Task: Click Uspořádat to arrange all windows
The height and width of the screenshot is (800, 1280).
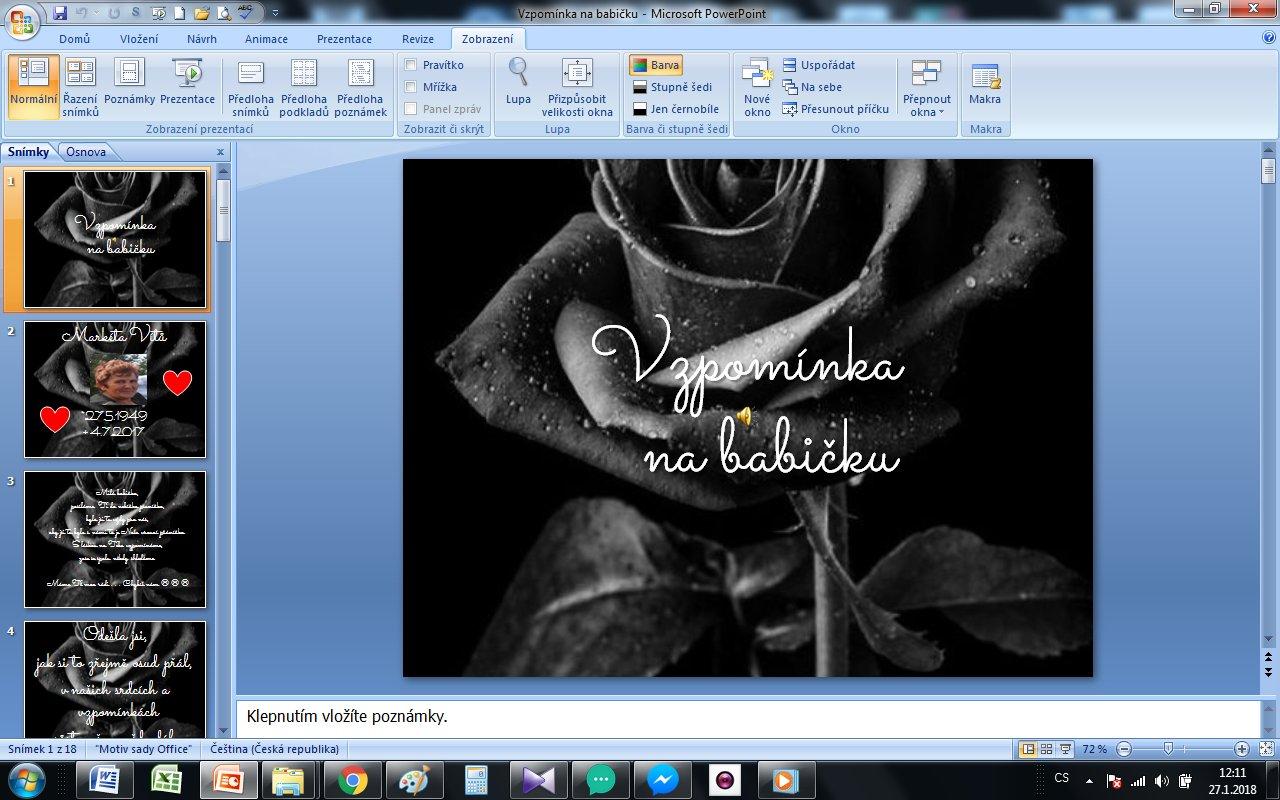Action: 818,65
